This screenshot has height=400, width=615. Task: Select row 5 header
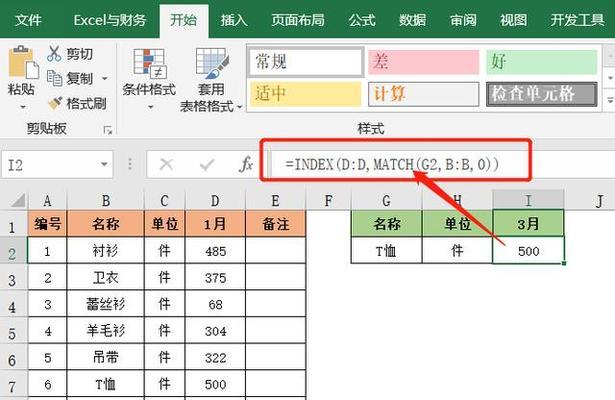pos(13,331)
